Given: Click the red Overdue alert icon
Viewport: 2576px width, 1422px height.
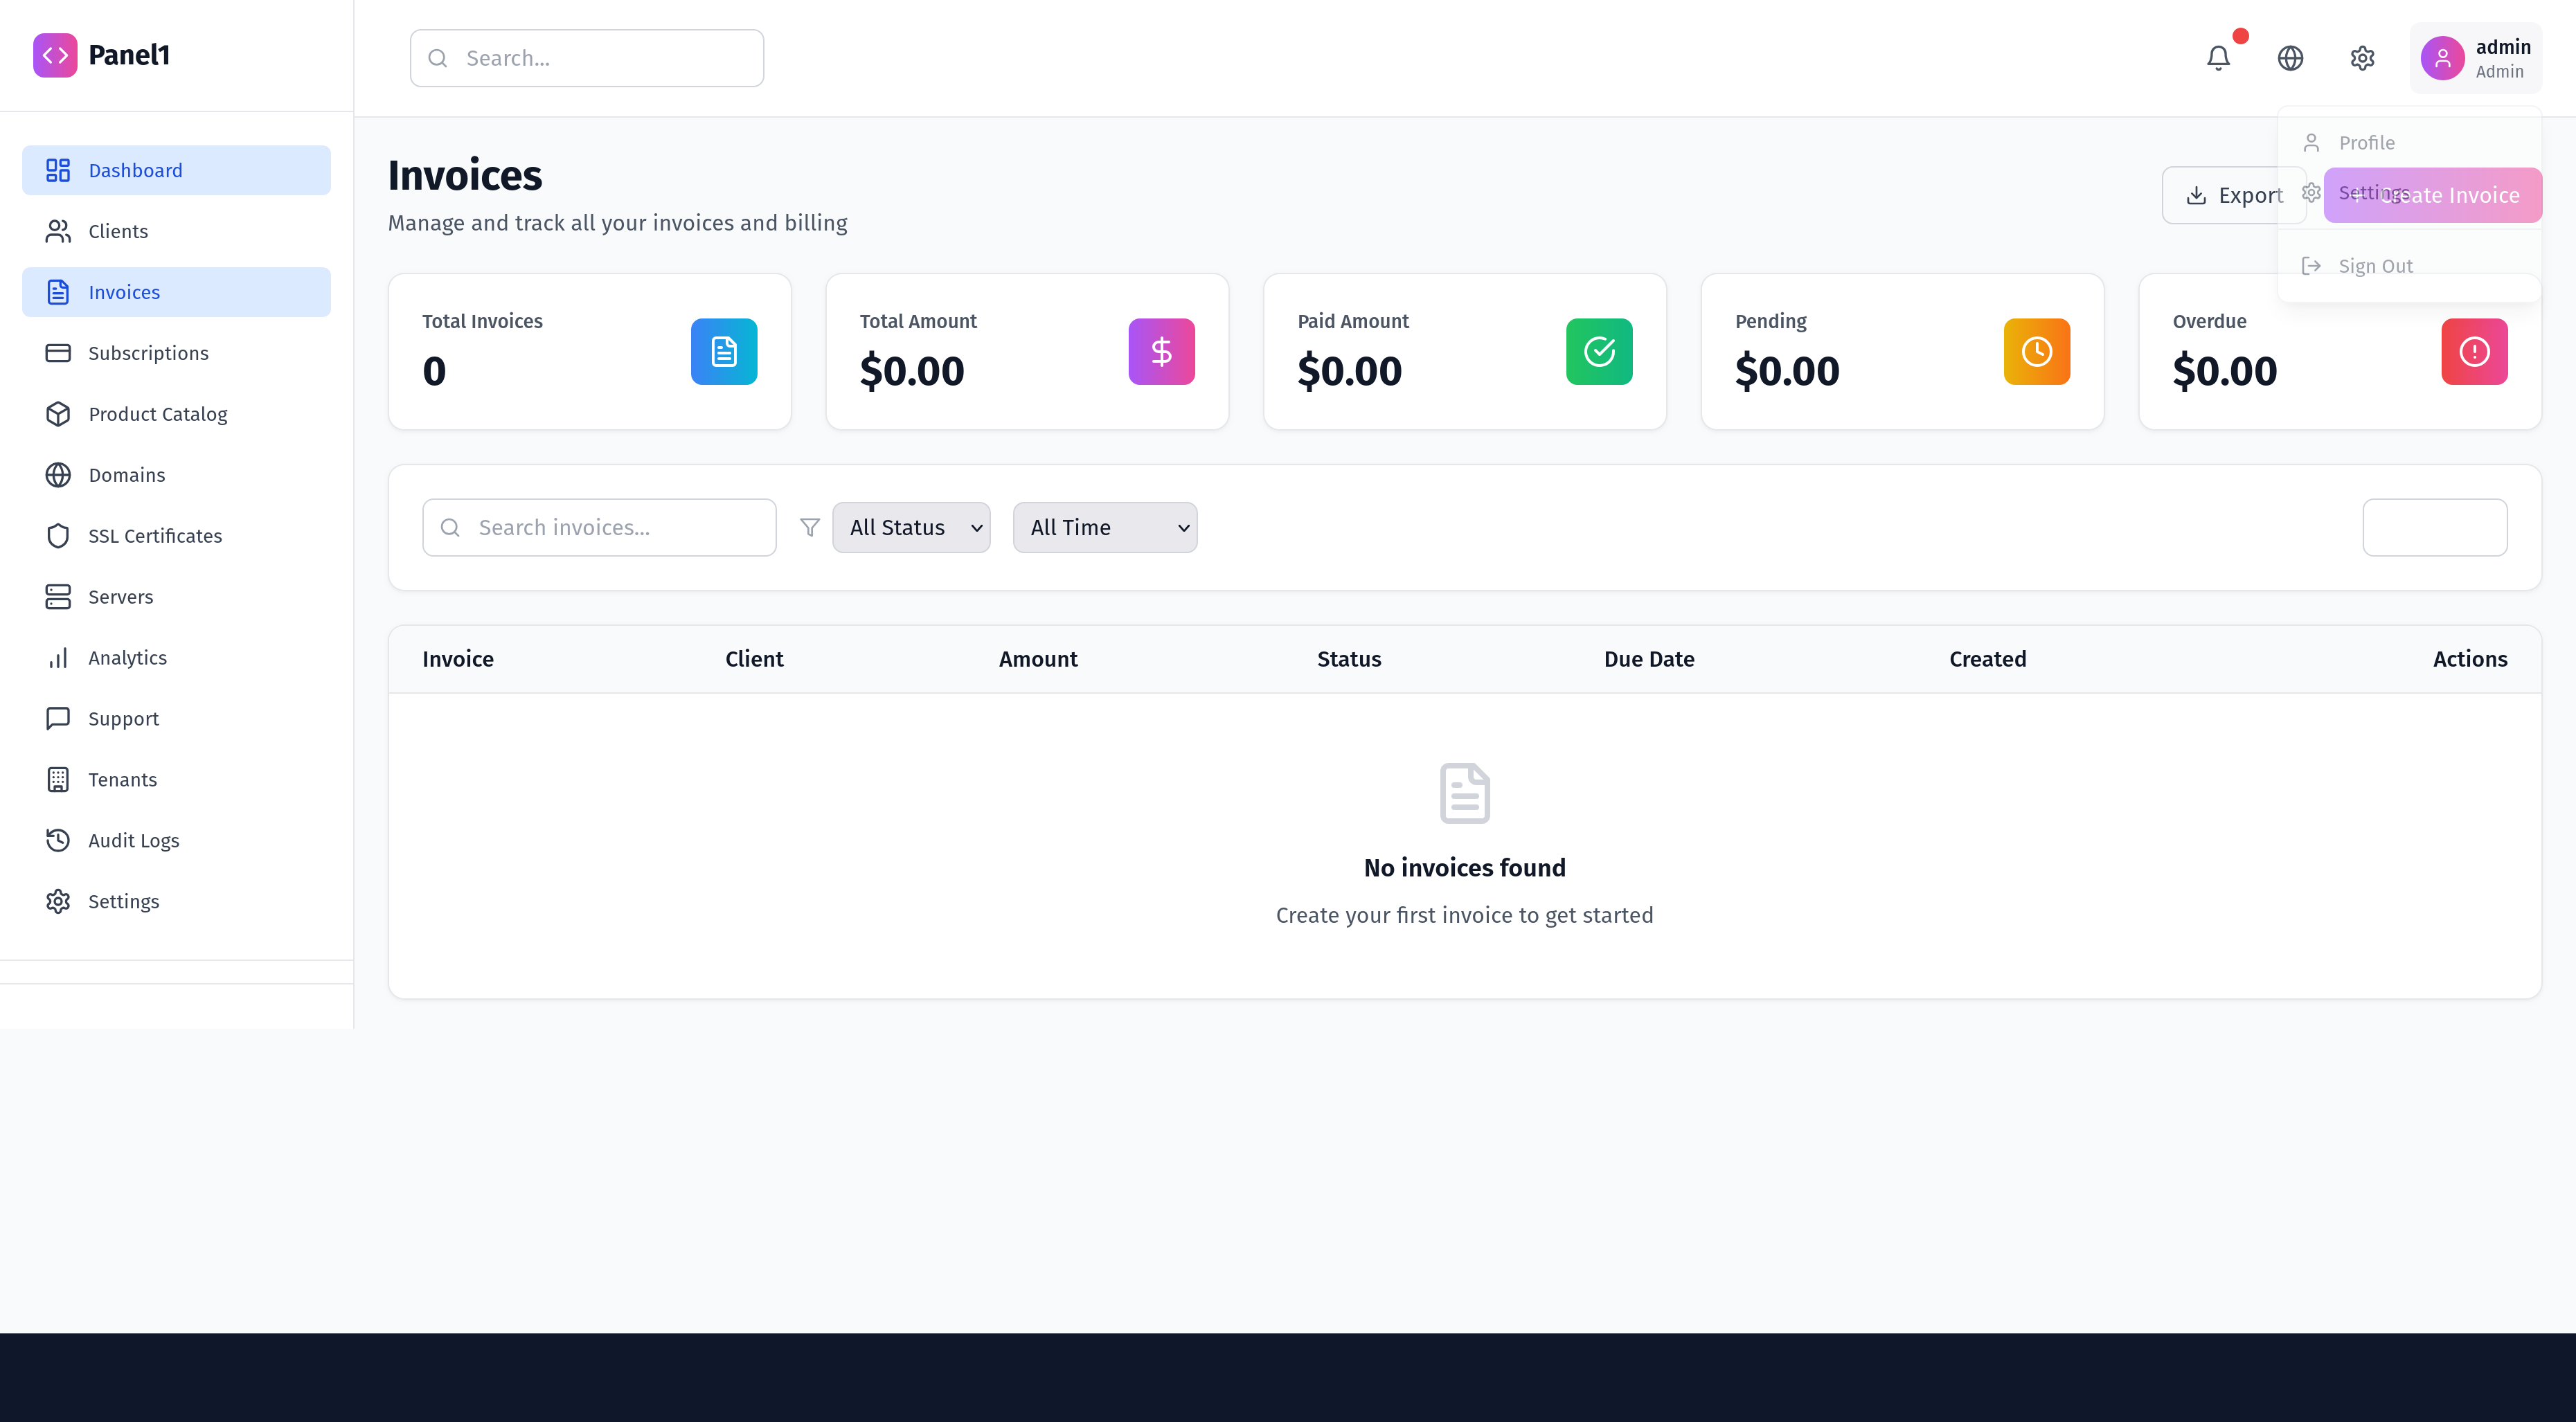Looking at the screenshot, I should point(2474,352).
